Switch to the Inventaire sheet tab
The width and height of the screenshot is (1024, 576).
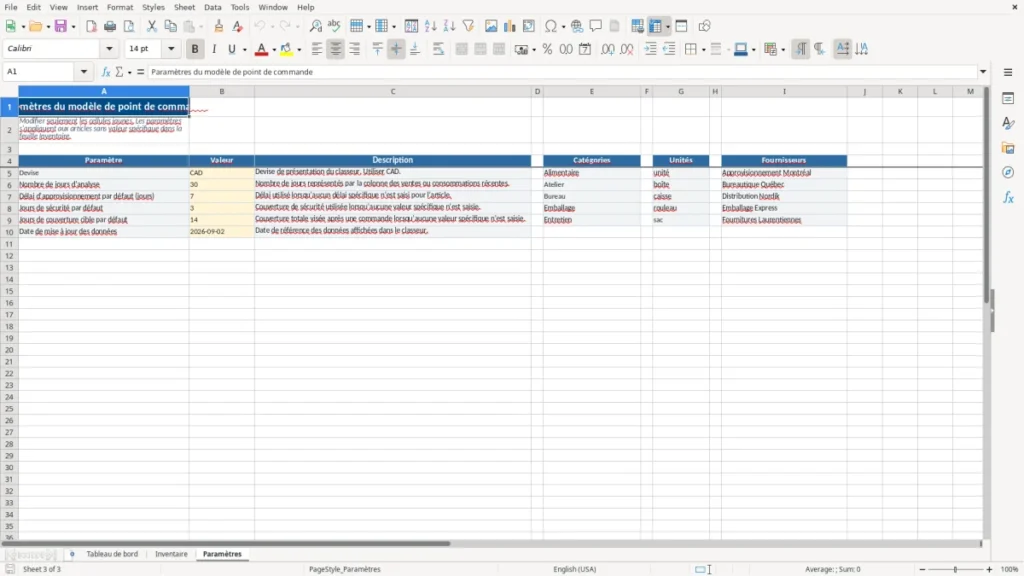[171, 554]
